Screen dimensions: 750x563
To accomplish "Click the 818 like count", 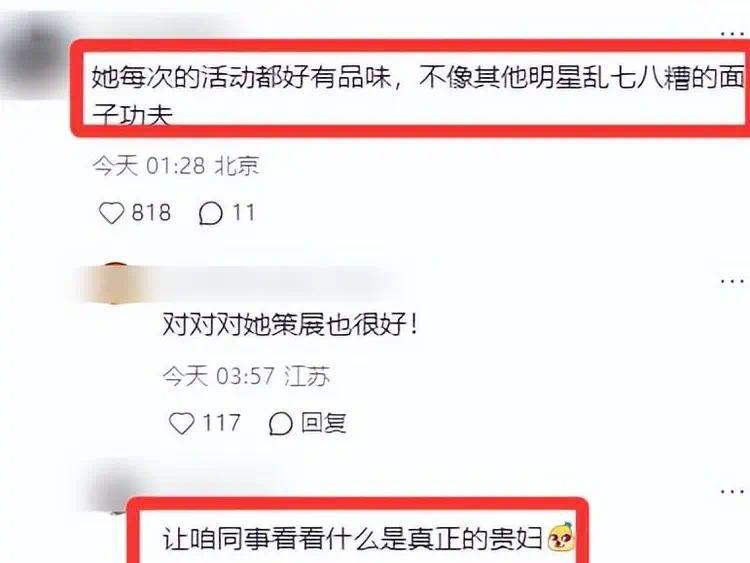I will coord(151,213).
